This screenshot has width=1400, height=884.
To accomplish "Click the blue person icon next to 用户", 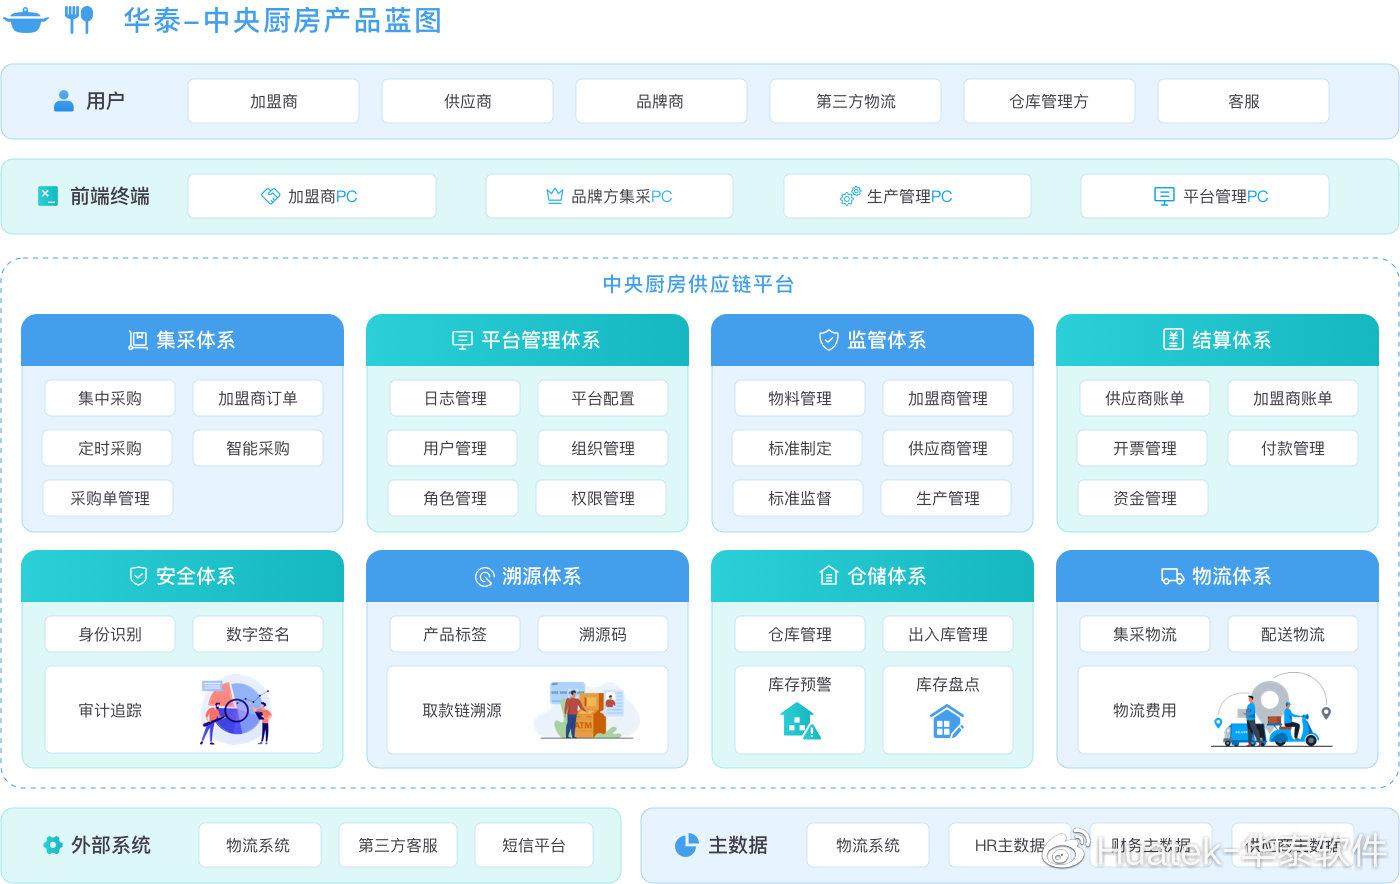I will pyautogui.click(x=63, y=100).
